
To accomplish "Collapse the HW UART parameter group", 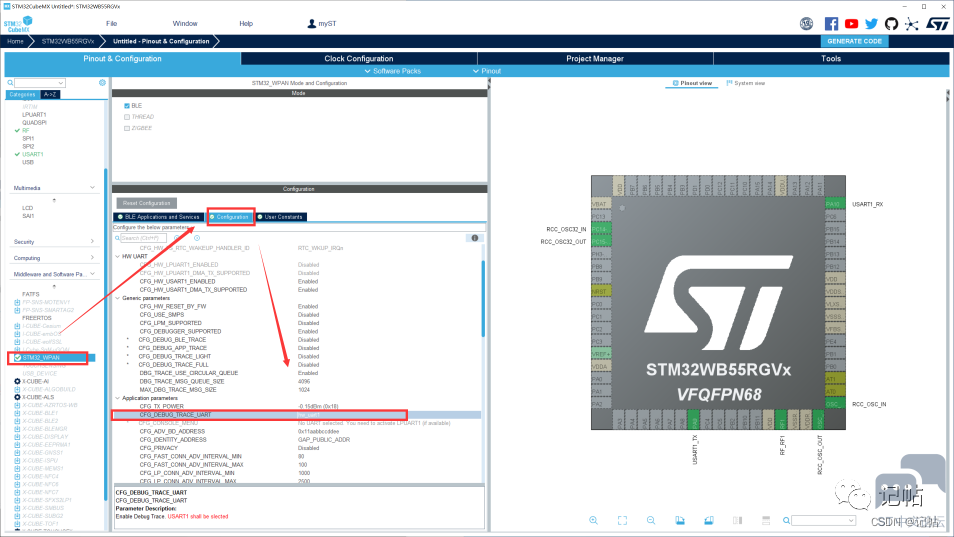I will (x=117, y=257).
